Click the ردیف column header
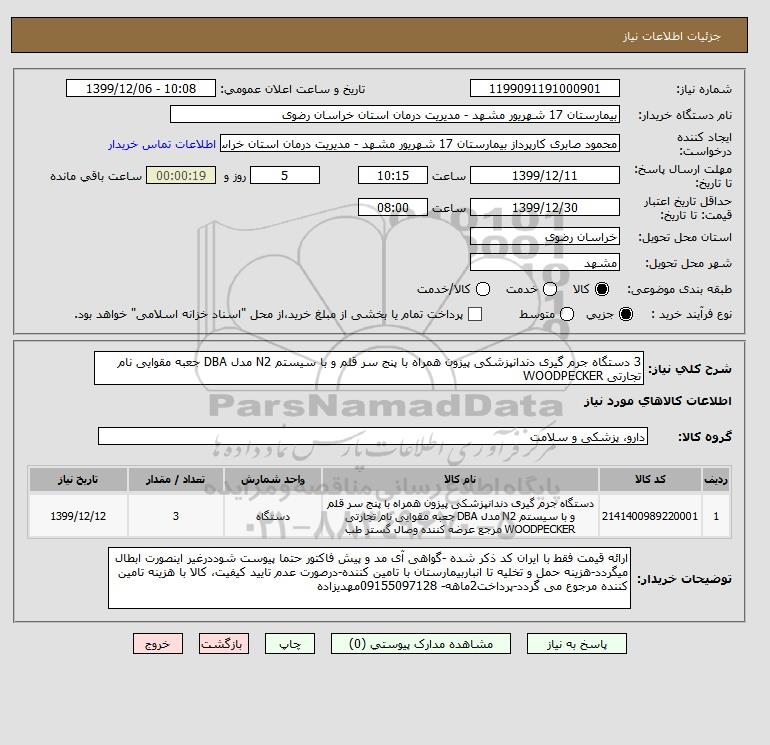 (716, 479)
